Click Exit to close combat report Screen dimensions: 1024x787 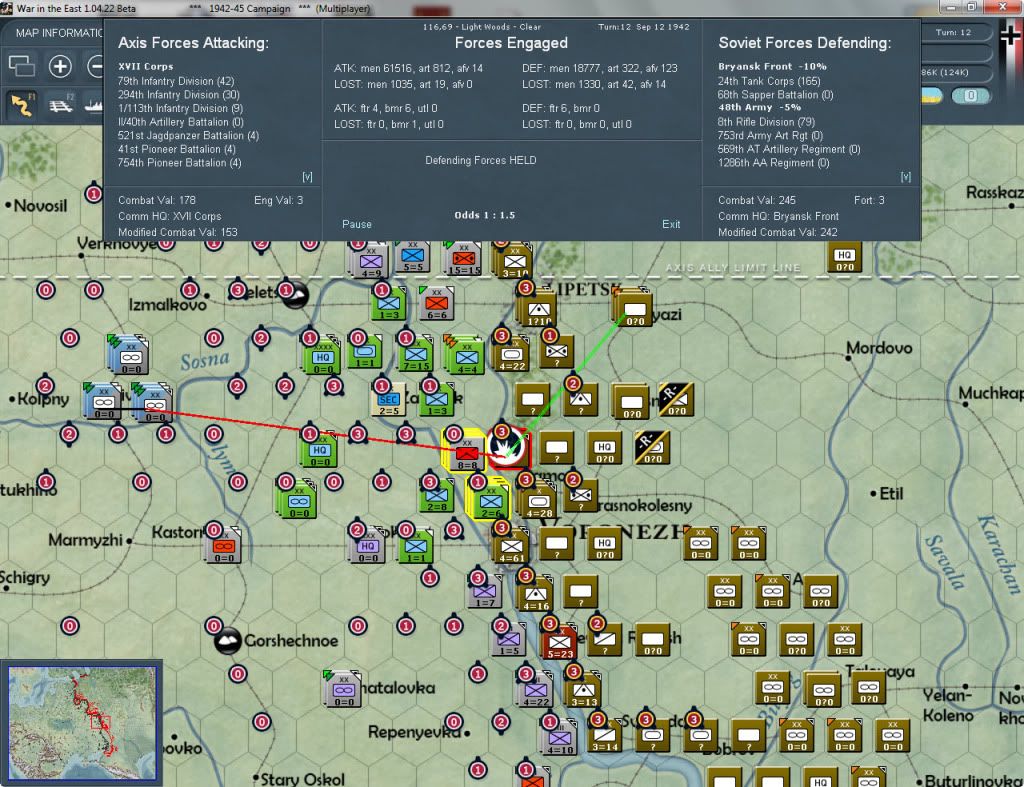tap(671, 224)
